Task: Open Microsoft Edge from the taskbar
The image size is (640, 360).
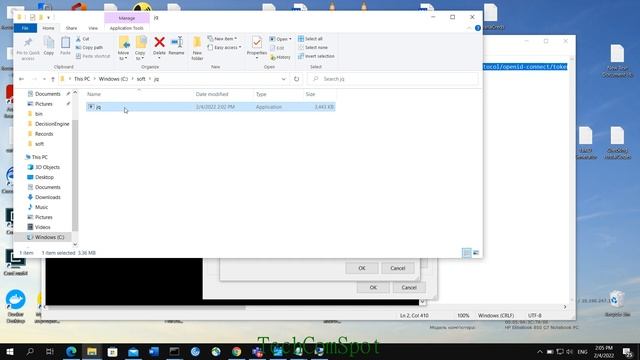Action: pyautogui.click(x=71, y=351)
